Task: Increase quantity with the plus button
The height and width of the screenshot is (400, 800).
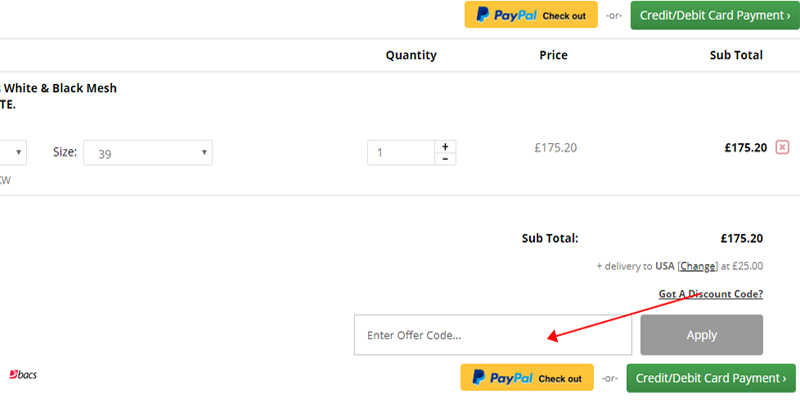Action: coord(445,147)
